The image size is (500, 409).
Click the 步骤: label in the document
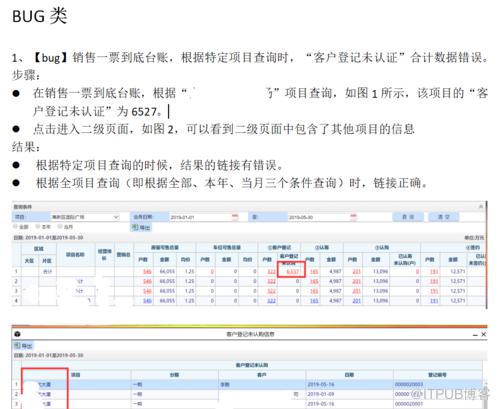coord(26,75)
